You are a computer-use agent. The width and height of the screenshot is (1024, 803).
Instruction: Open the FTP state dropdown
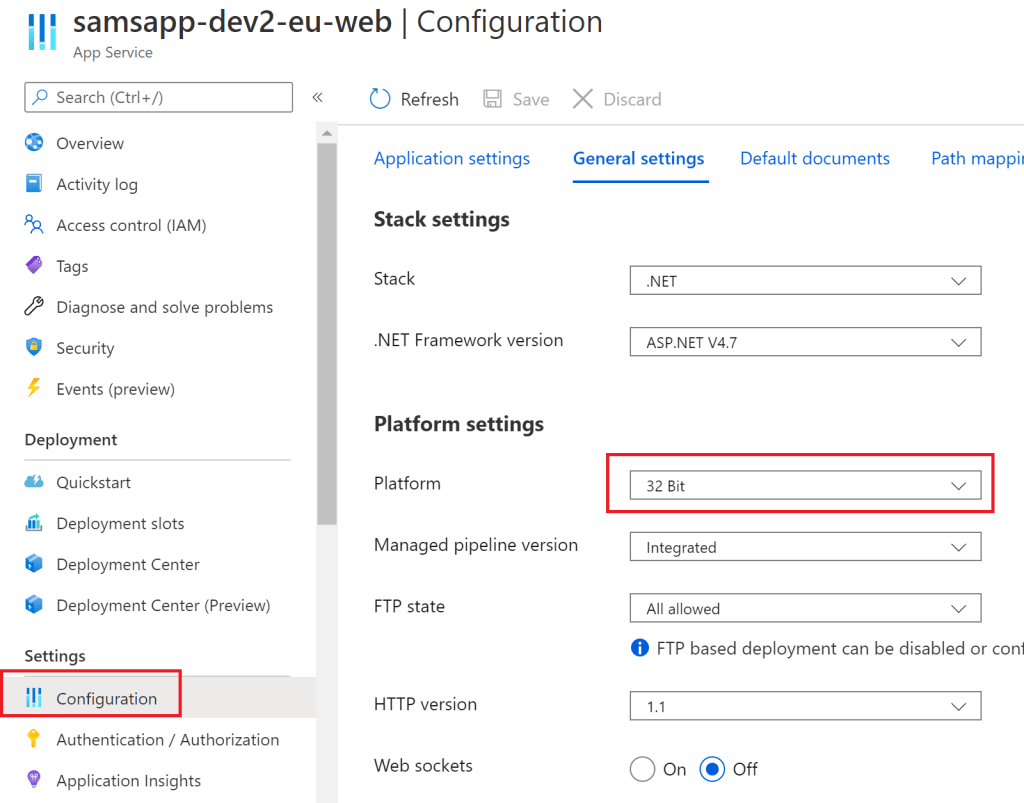pyautogui.click(x=805, y=608)
